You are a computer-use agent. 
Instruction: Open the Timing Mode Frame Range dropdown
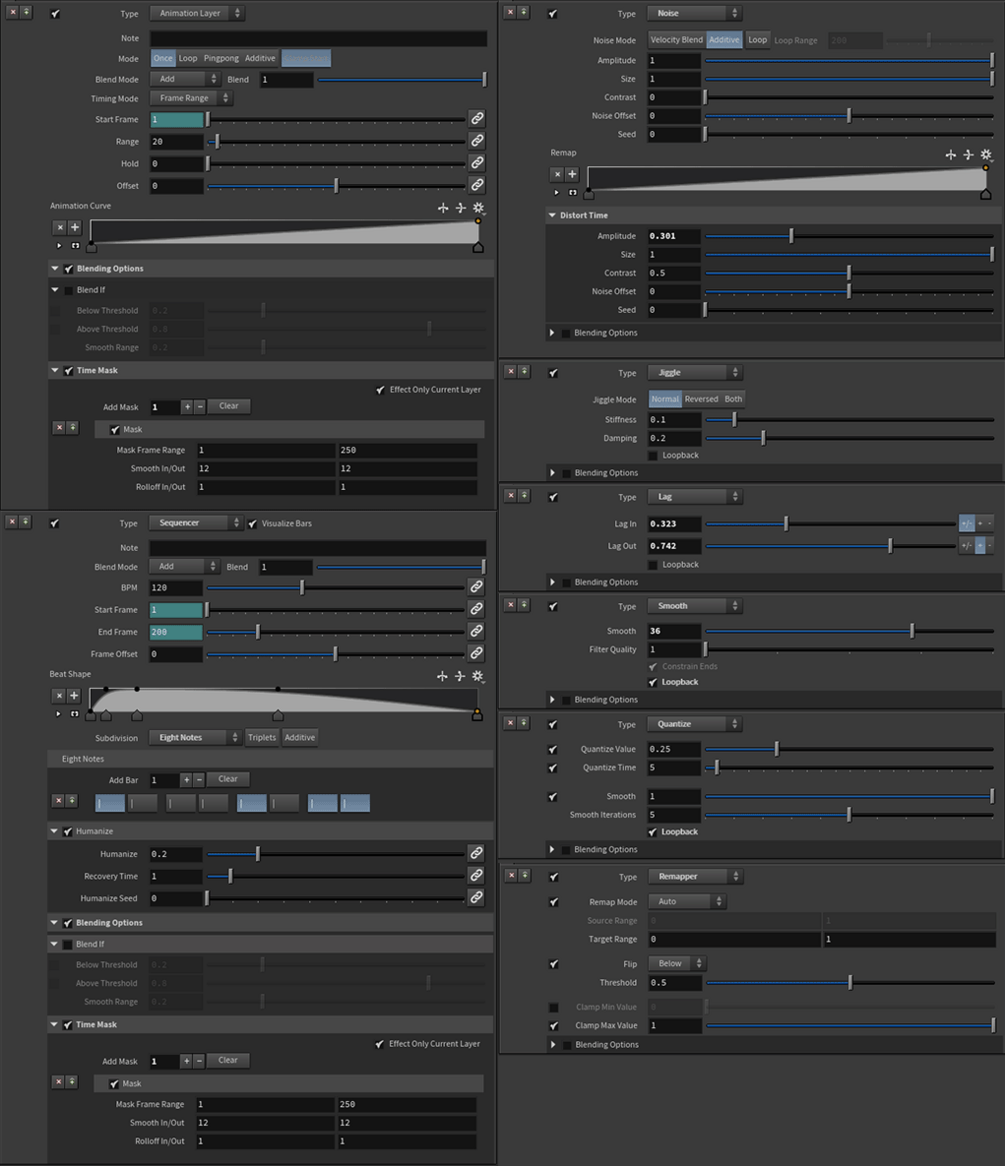191,97
